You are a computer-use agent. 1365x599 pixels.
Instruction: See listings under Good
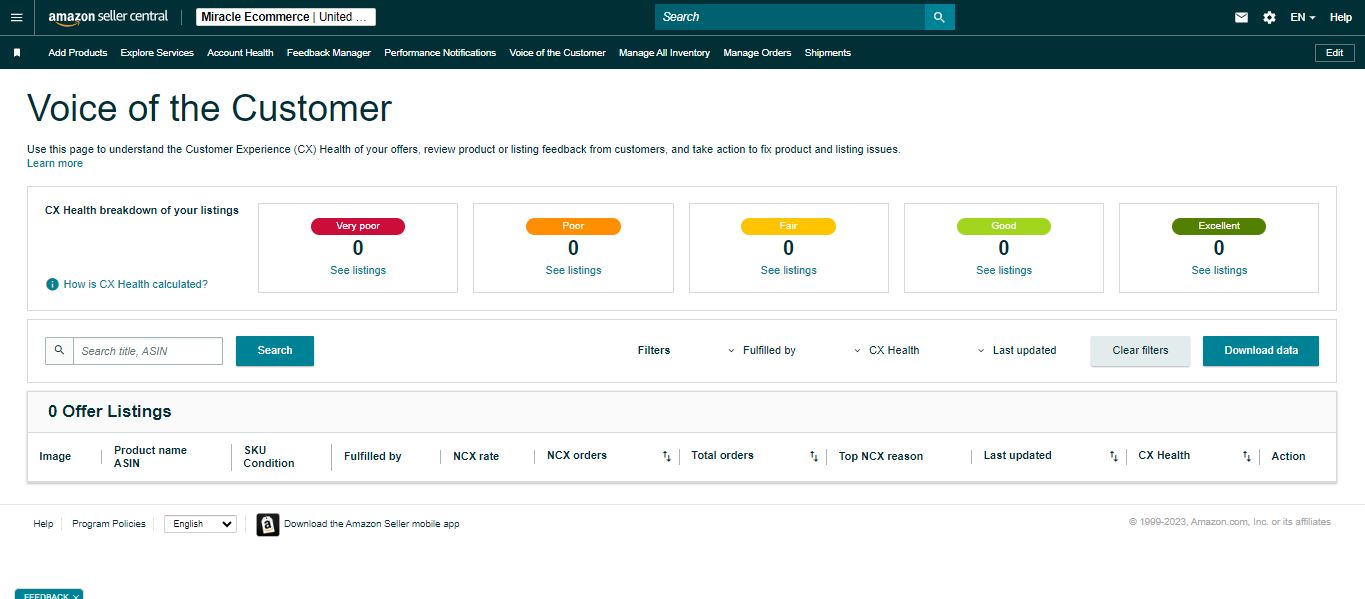[1004, 270]
